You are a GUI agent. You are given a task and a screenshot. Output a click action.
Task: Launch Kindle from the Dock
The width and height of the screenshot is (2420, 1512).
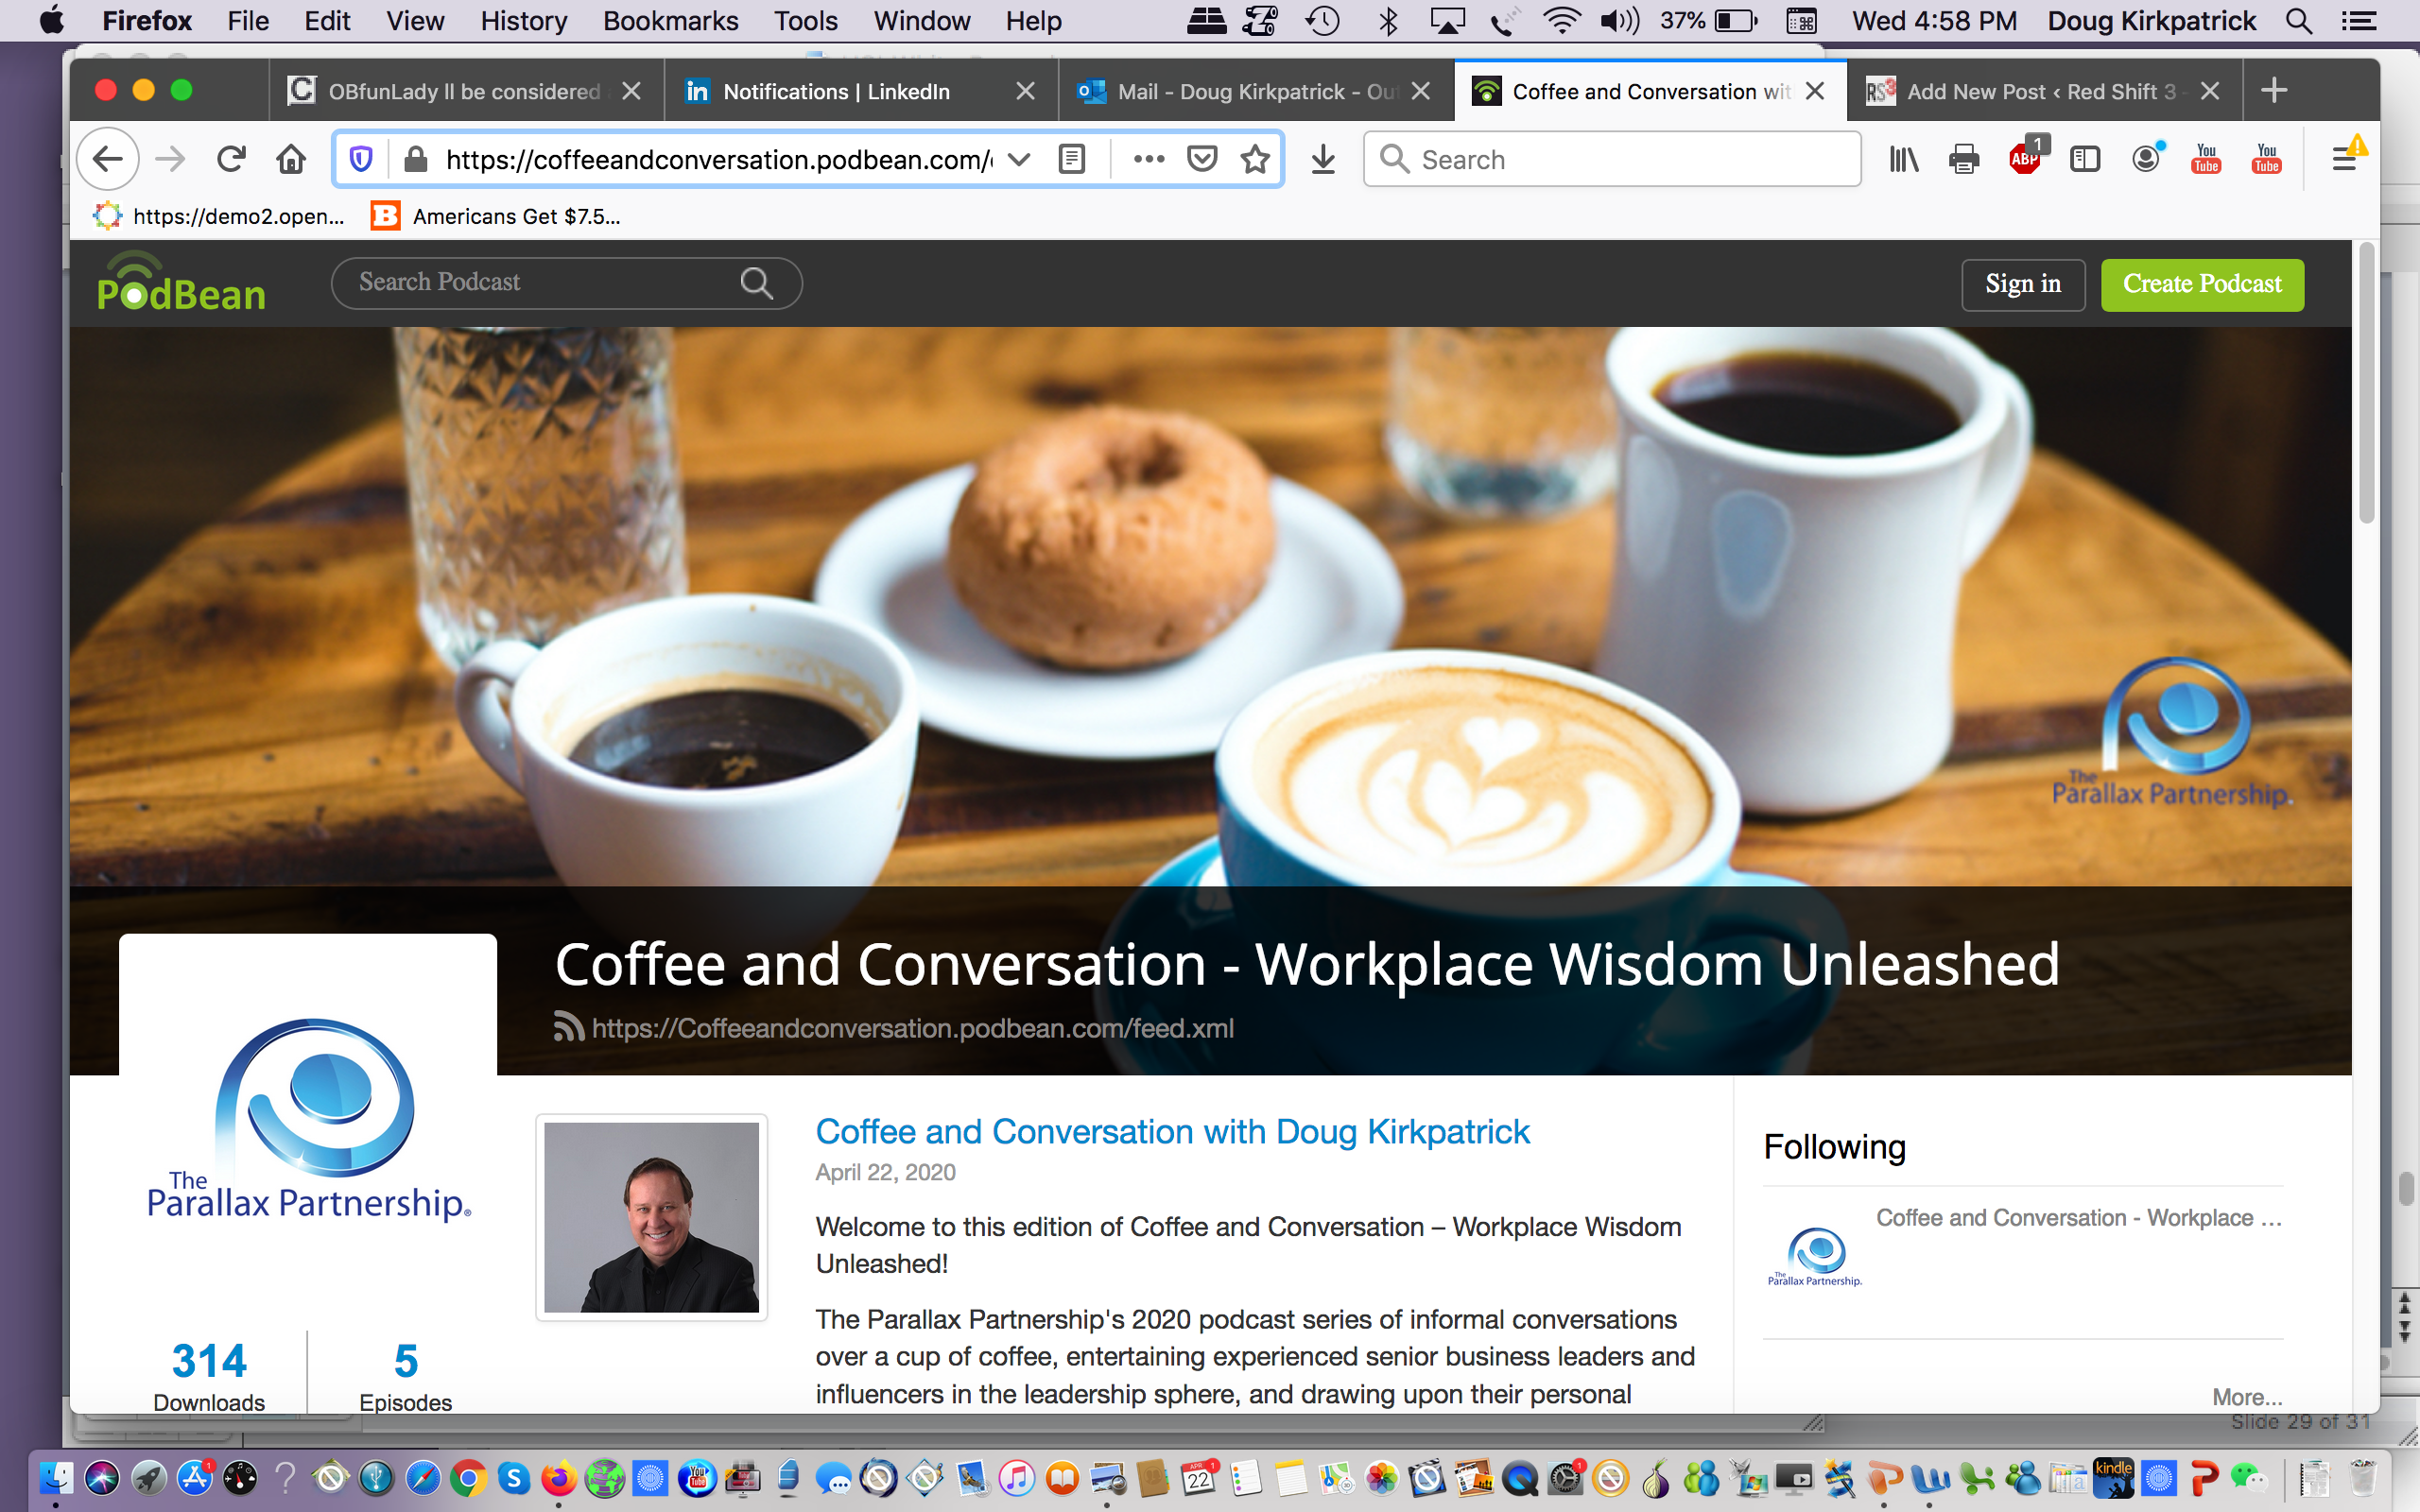(x=2113, y=1478)
